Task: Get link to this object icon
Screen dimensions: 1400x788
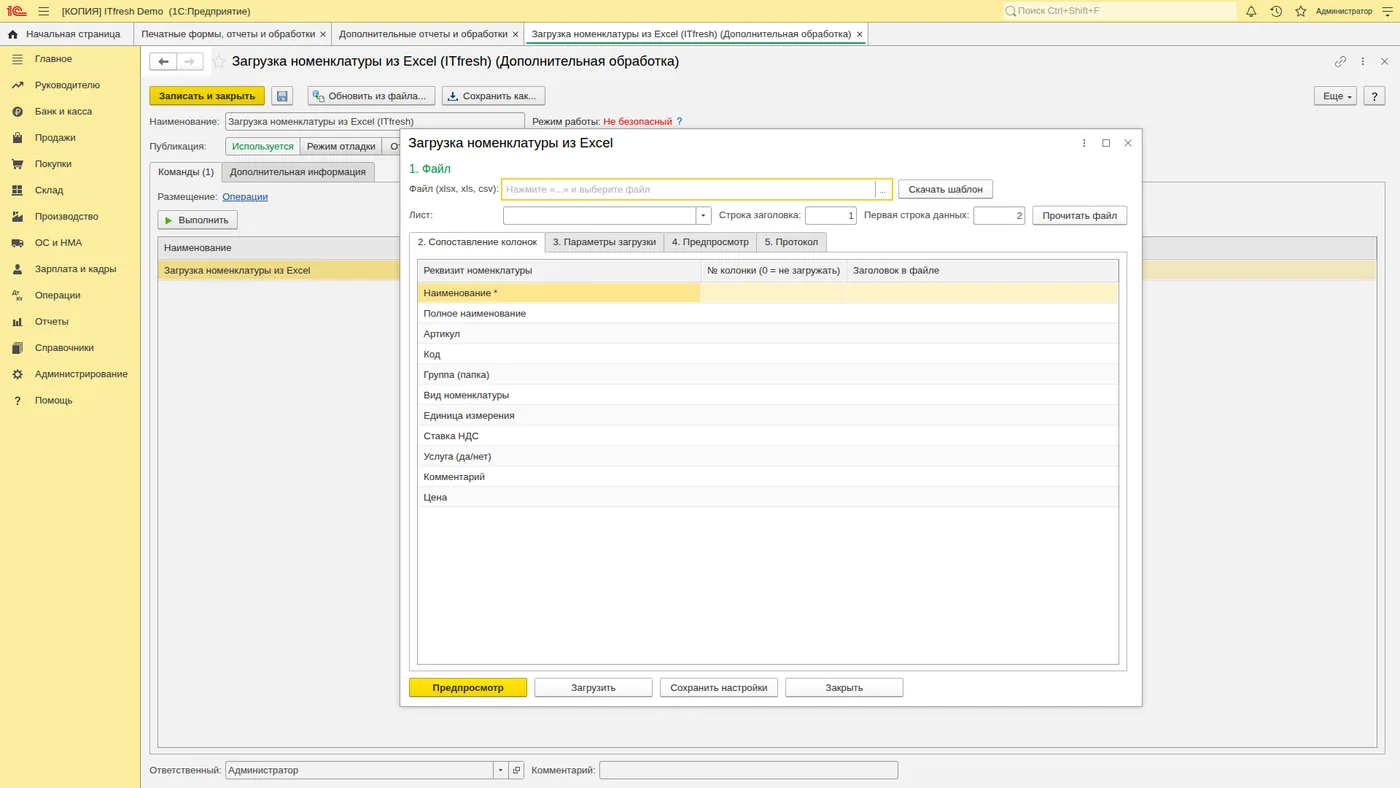Action: tap(1340, 61)
